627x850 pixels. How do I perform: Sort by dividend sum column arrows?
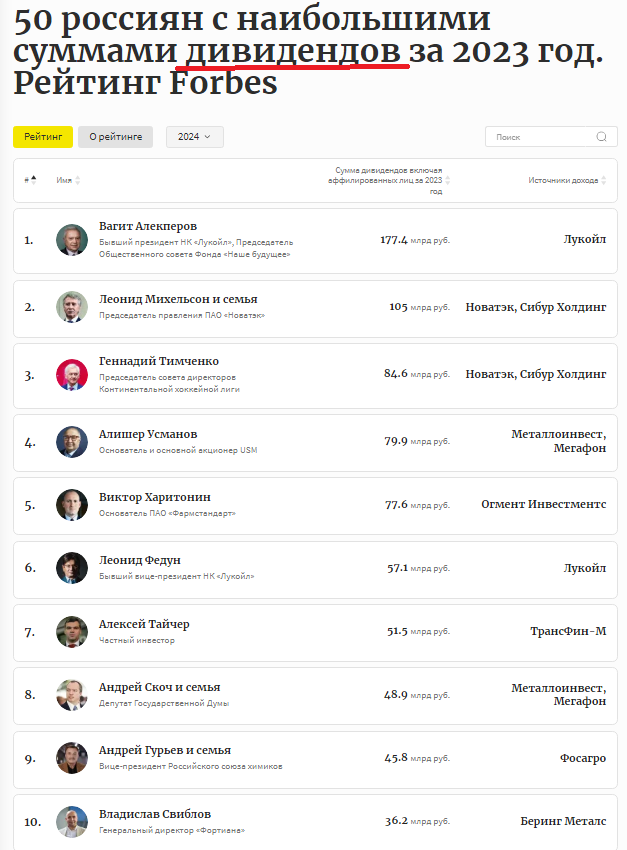[x=448, y=180]
